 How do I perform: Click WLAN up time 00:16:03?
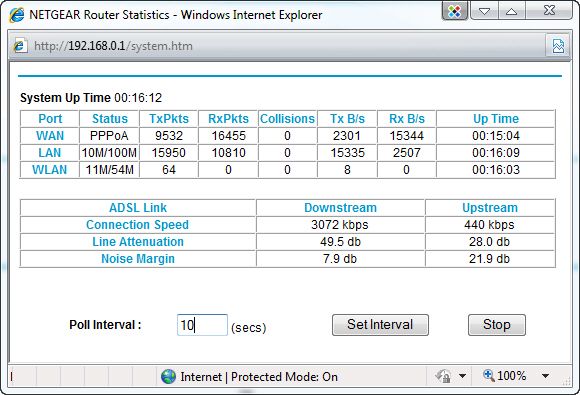(x=496, y=170)
